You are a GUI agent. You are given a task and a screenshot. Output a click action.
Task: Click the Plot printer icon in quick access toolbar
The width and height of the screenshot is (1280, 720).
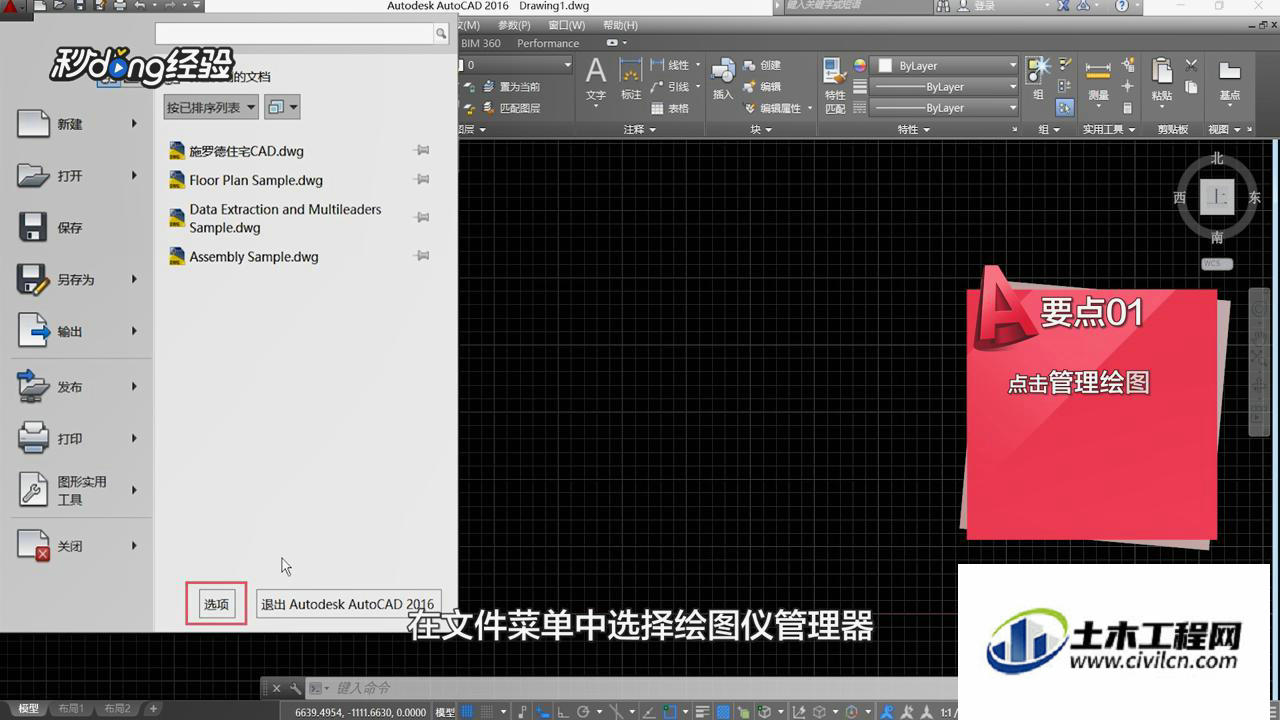click(x=120, y=6)
